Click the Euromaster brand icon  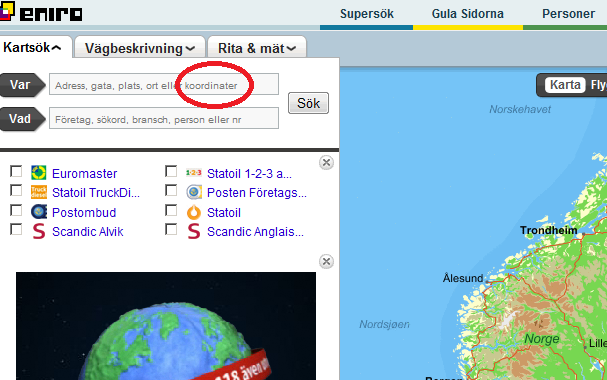[x=39, y=173]
